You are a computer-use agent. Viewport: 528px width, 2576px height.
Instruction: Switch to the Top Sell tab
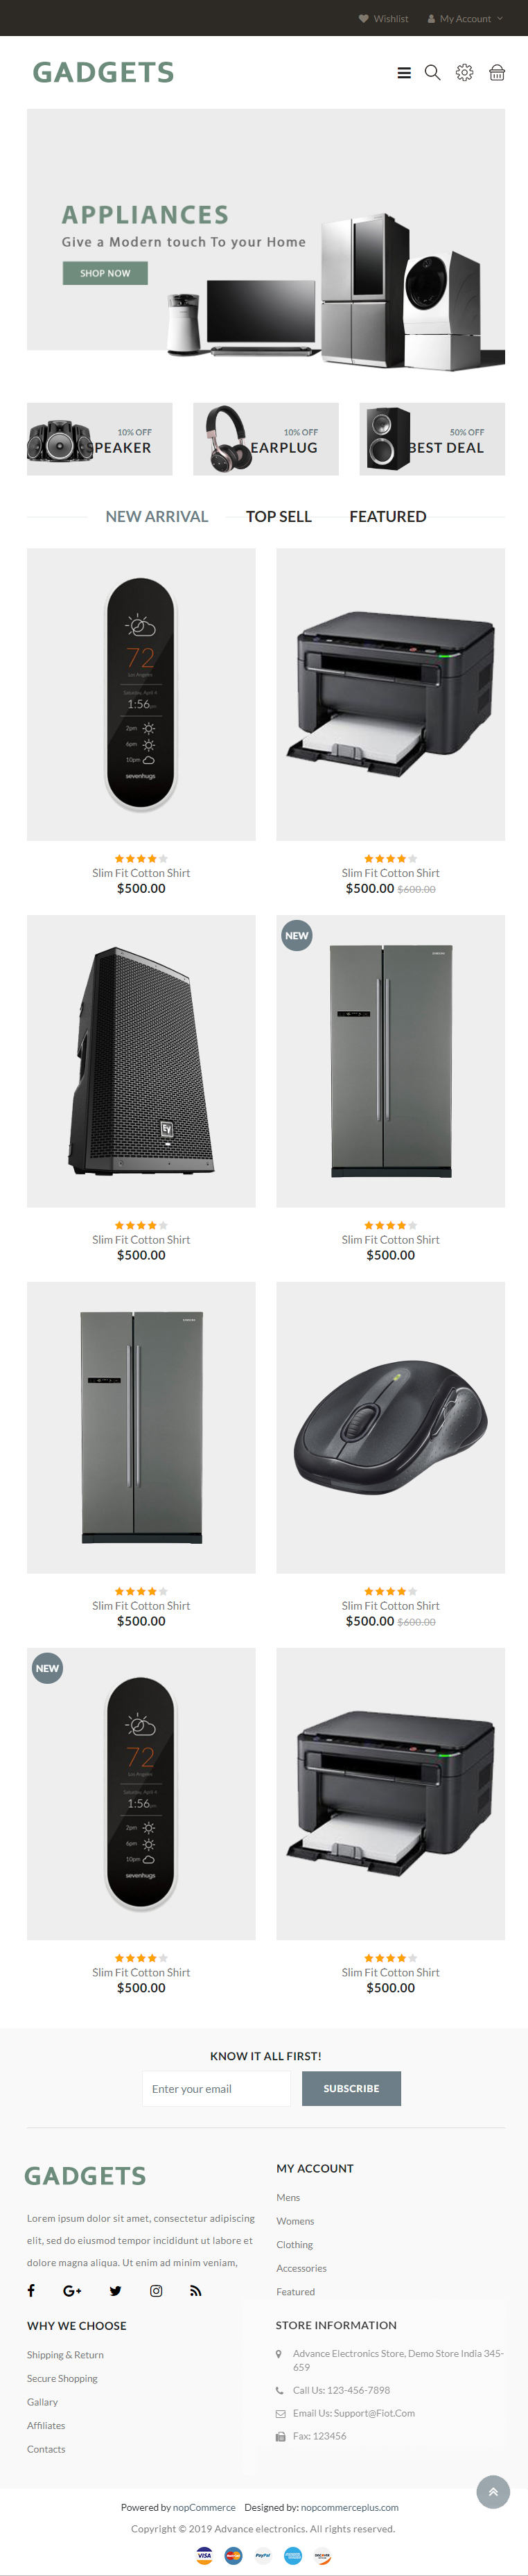[x=279, y=516]
